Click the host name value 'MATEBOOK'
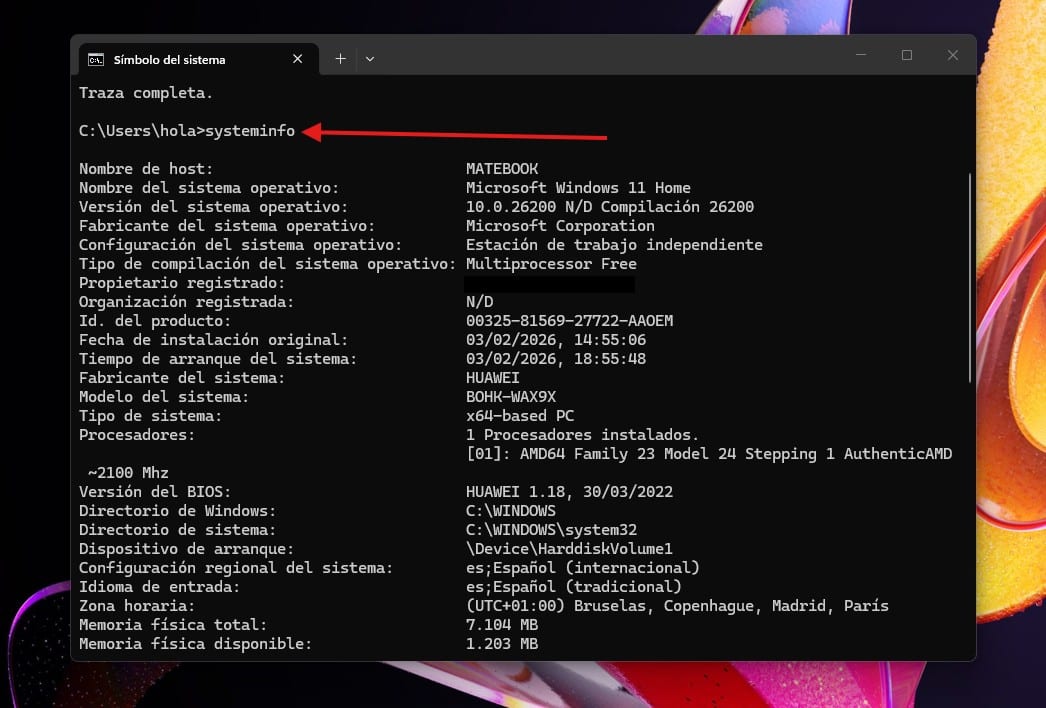 pyautogui.click(x=502, y=169)
